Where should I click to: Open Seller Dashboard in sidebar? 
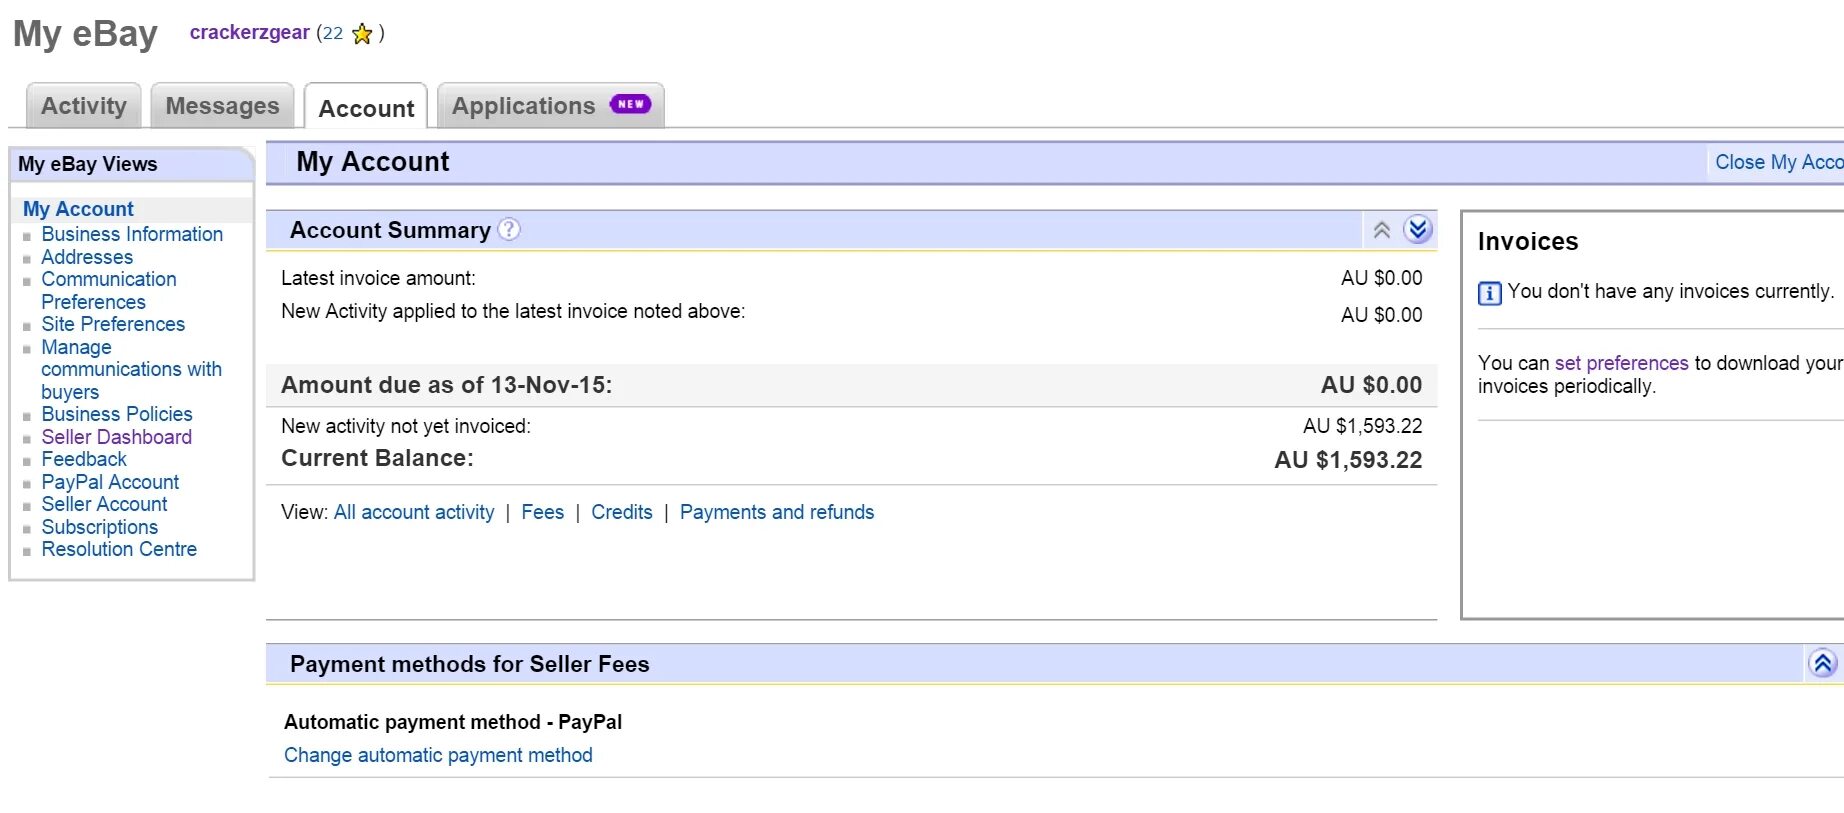coord(116,437)
